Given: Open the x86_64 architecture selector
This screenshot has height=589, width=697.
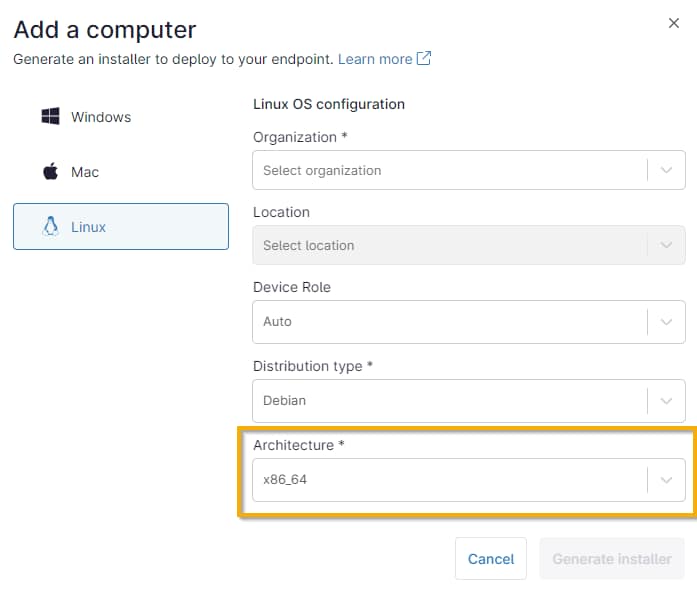Looking at the screenshot, I should [x=450, y=480].
